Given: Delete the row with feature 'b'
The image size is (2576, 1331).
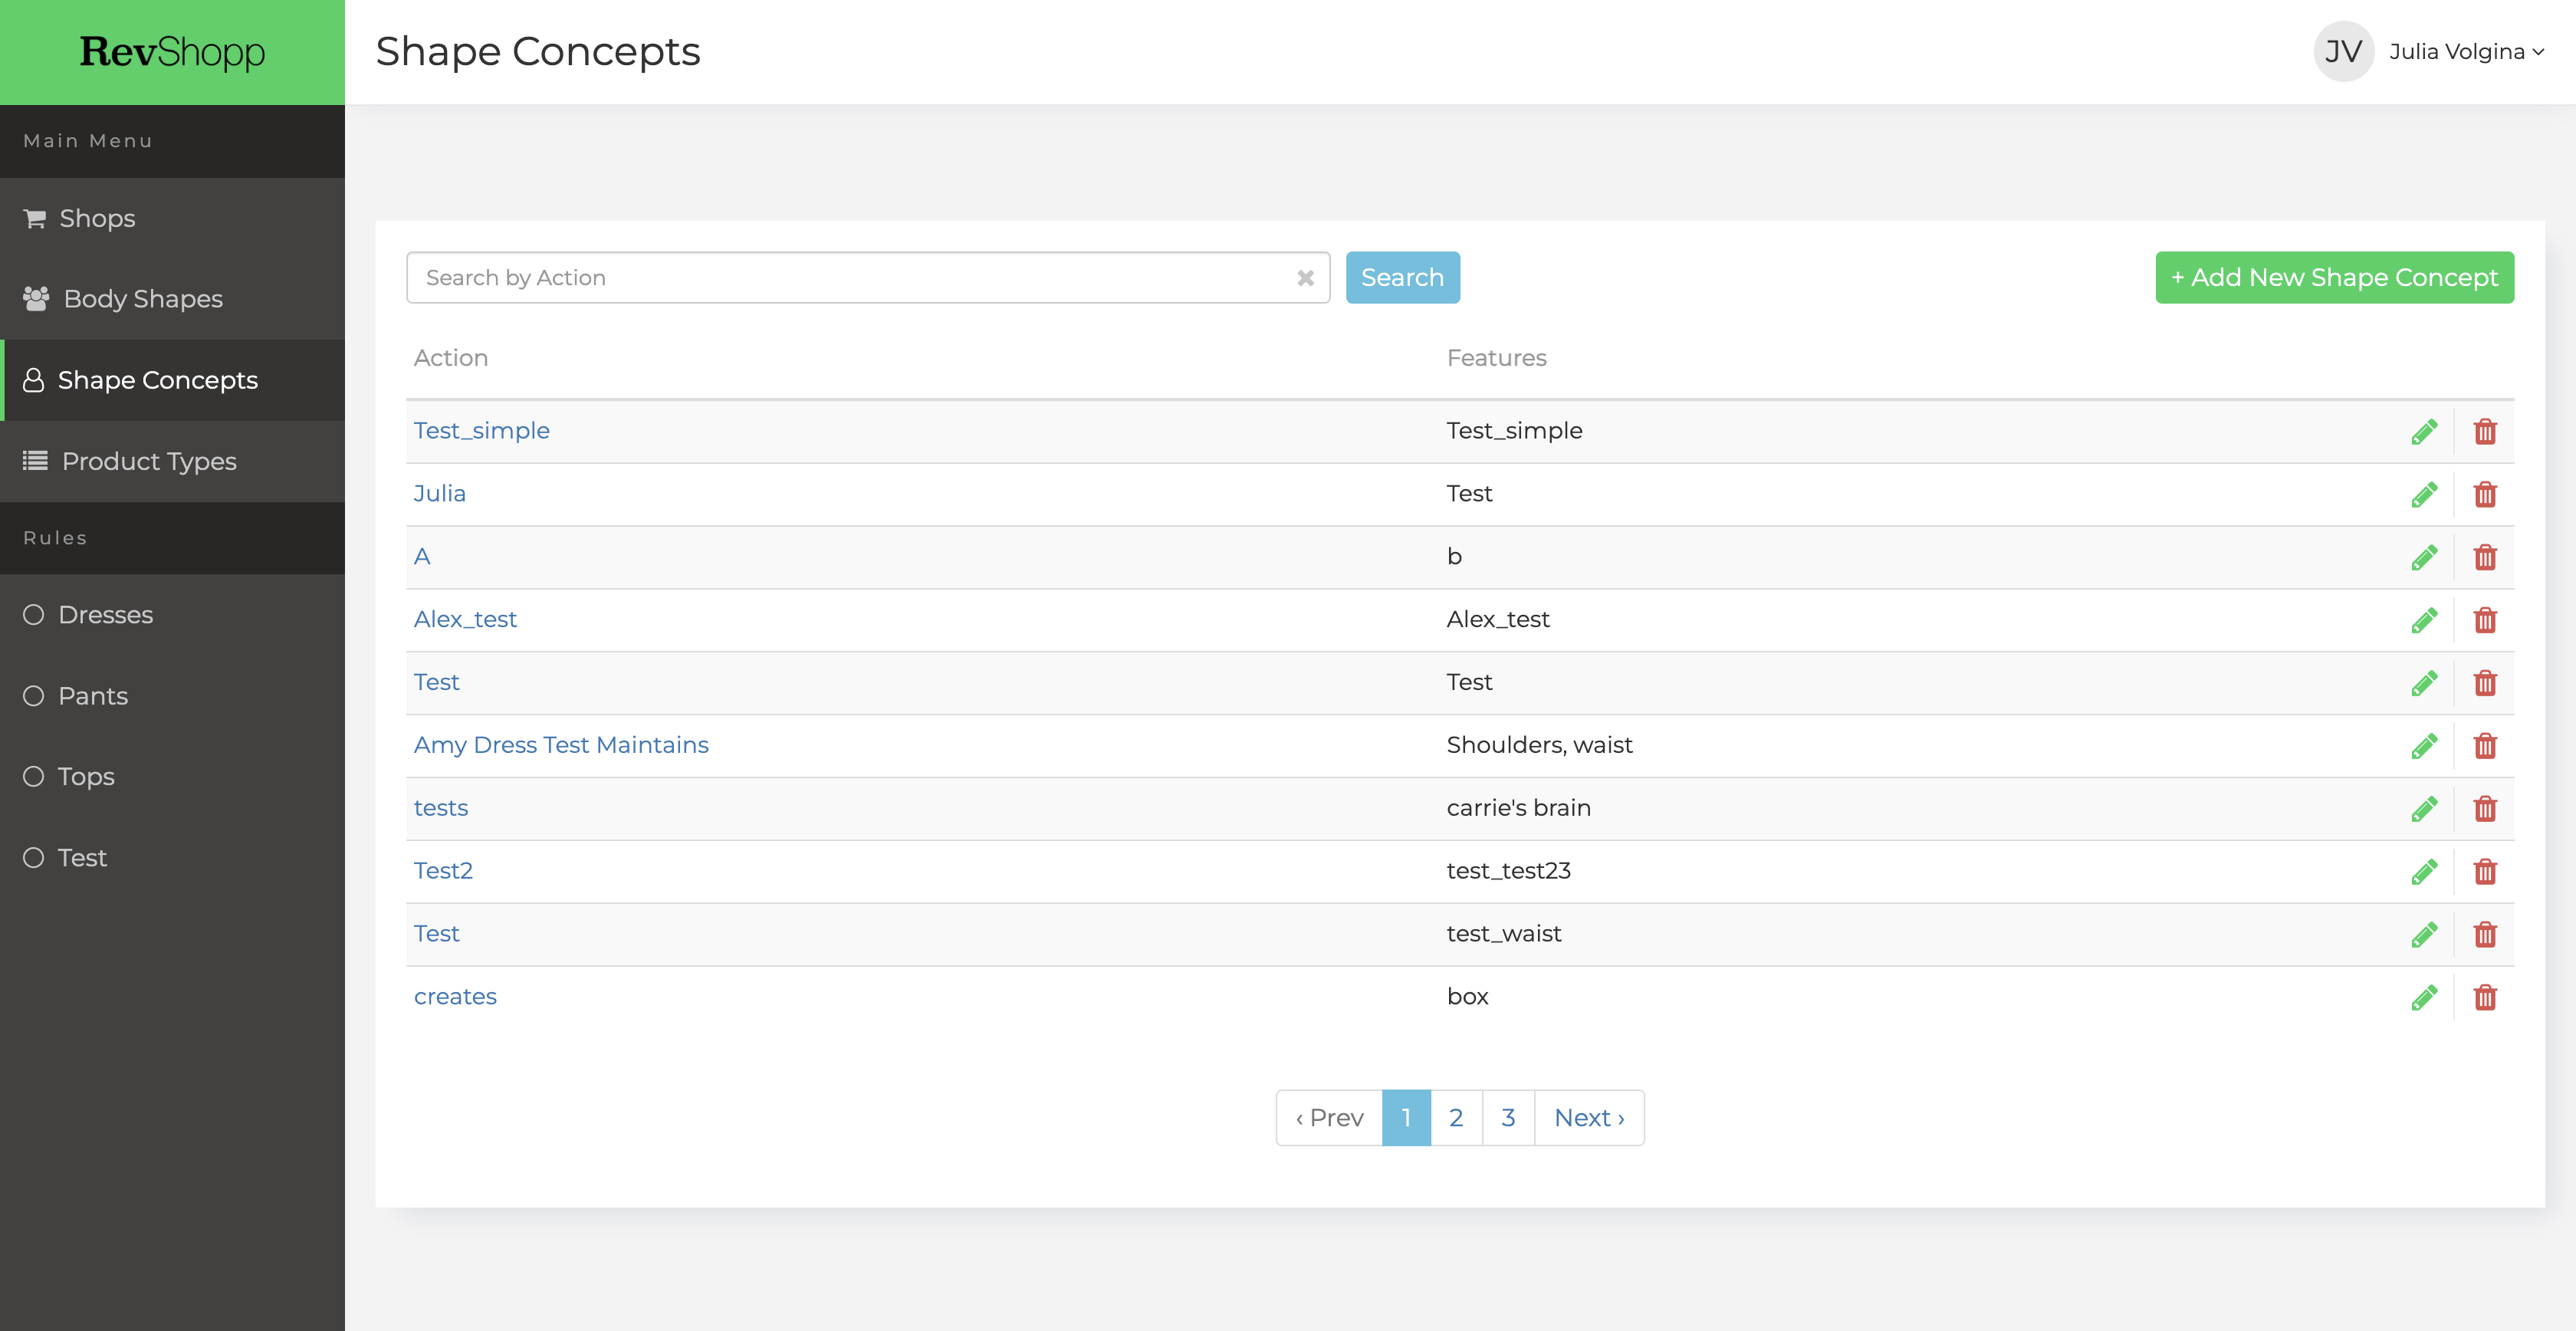Looking at the screenshot, I should click(2485, 558).
